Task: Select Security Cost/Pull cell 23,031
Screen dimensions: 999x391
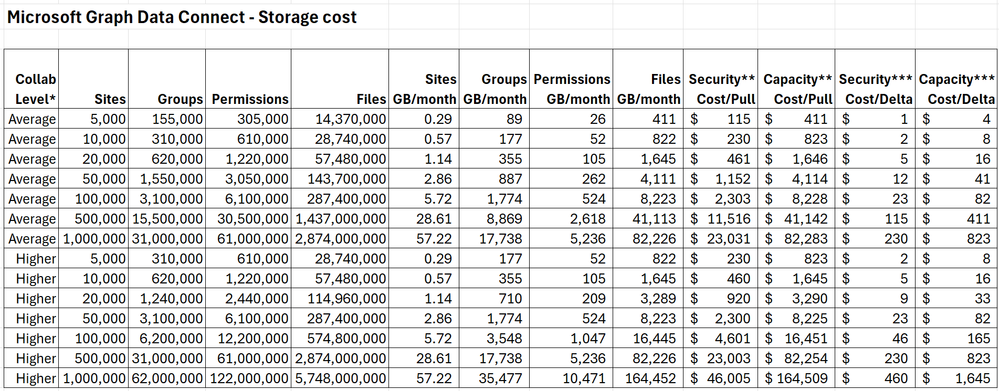Action: click(721, 238)
